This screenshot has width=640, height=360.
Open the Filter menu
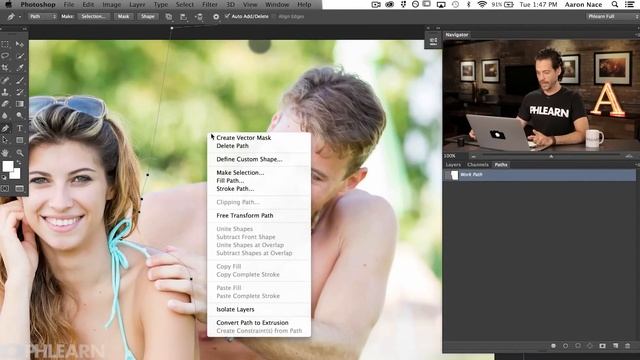[209, 4]
